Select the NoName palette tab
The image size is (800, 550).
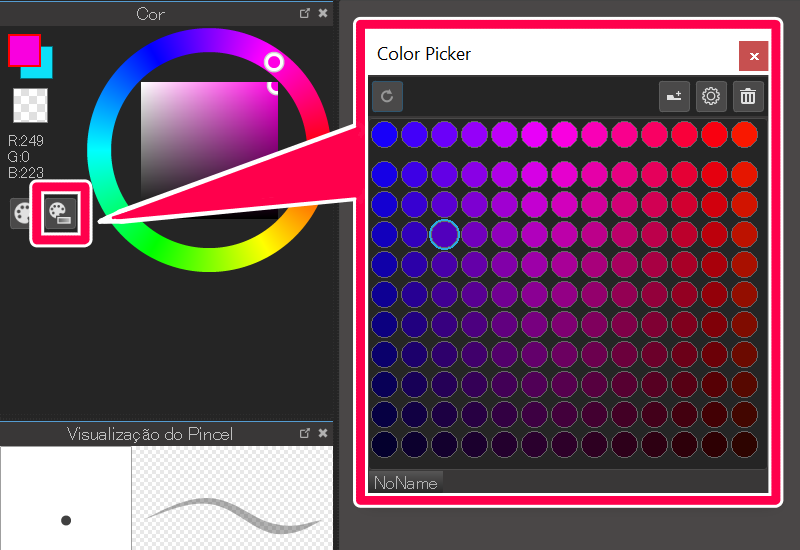406,482
